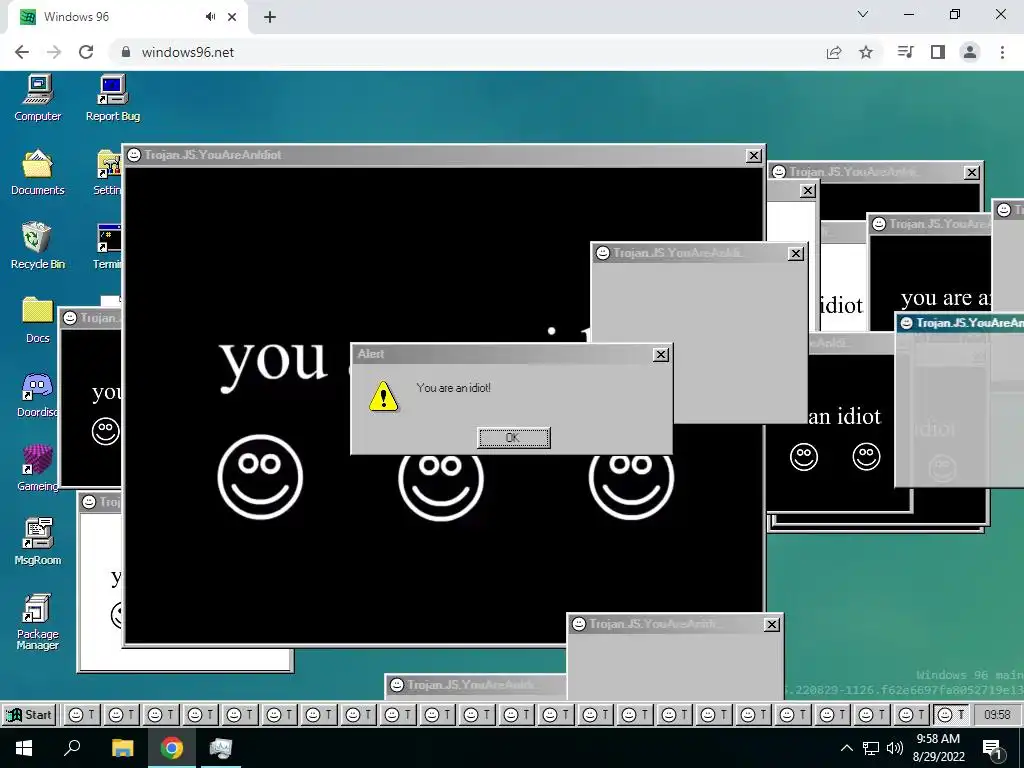This screenshot has height=768, width=1024.
Task: Click the yellow warning icon in Alert
Action: (x=383, y=396)
